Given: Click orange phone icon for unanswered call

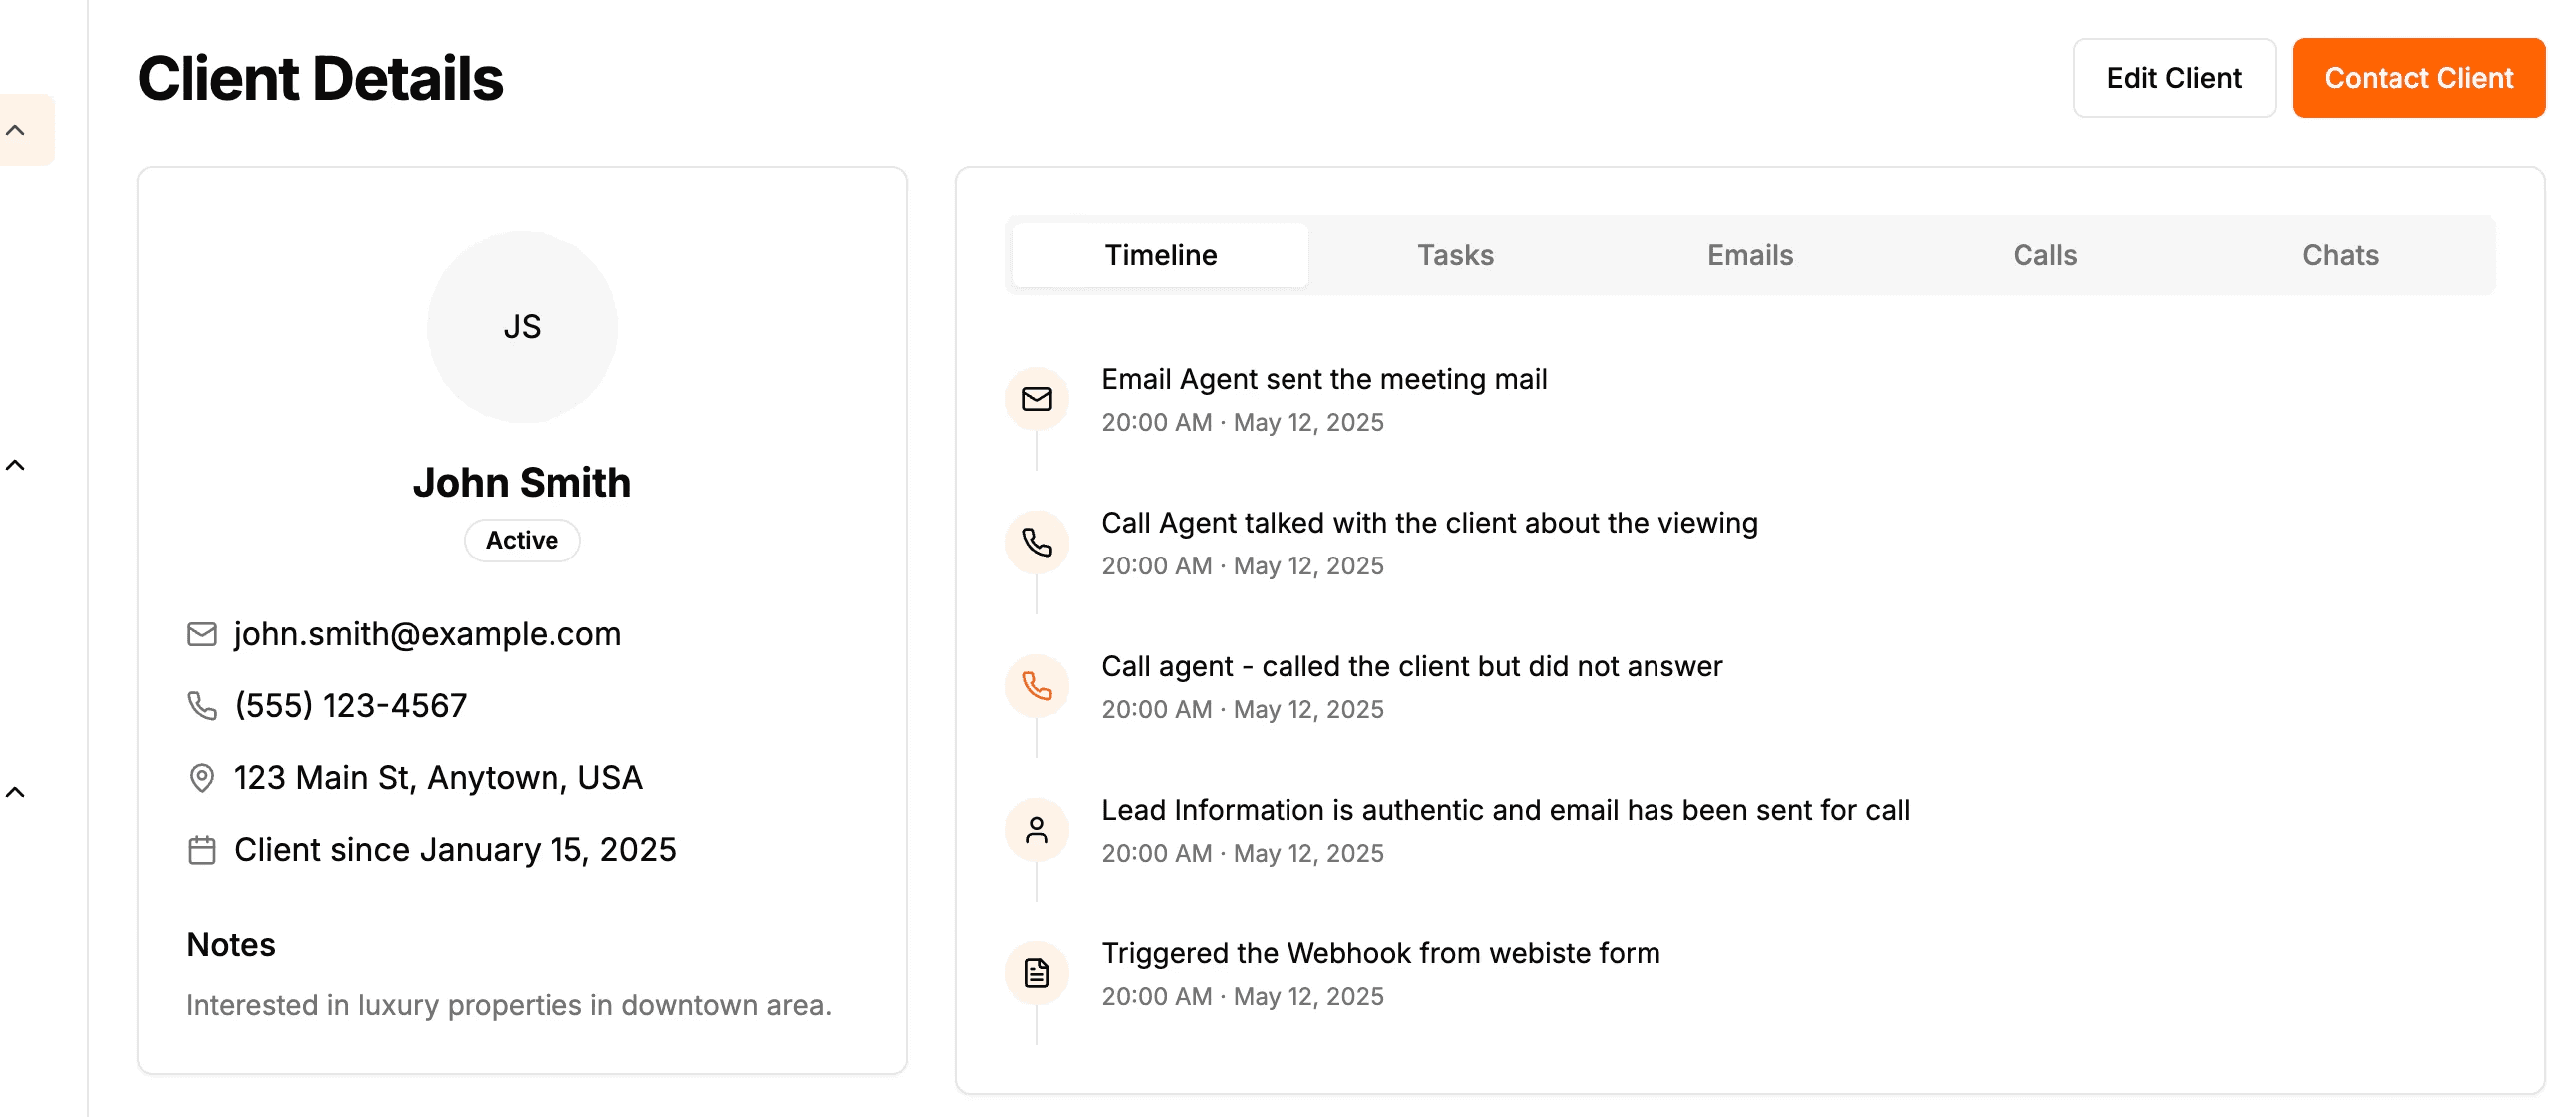Looking at the screenshot, I should (x=1037, y=686).
